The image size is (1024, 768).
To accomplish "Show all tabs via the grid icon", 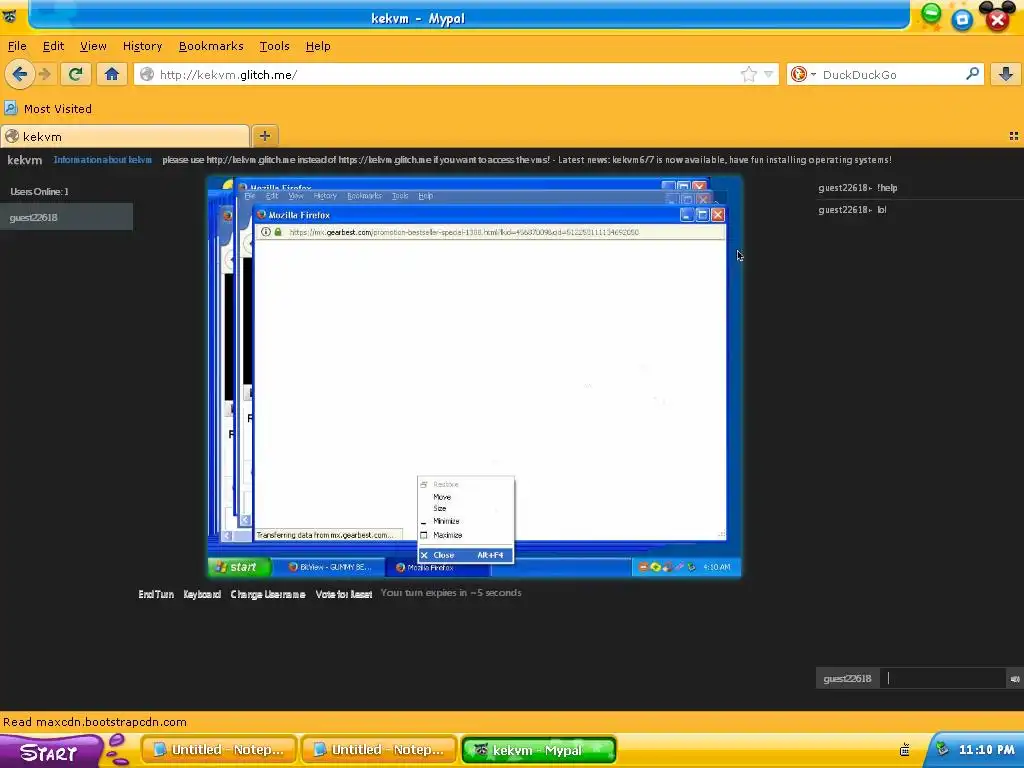I will coord(1014,136).
